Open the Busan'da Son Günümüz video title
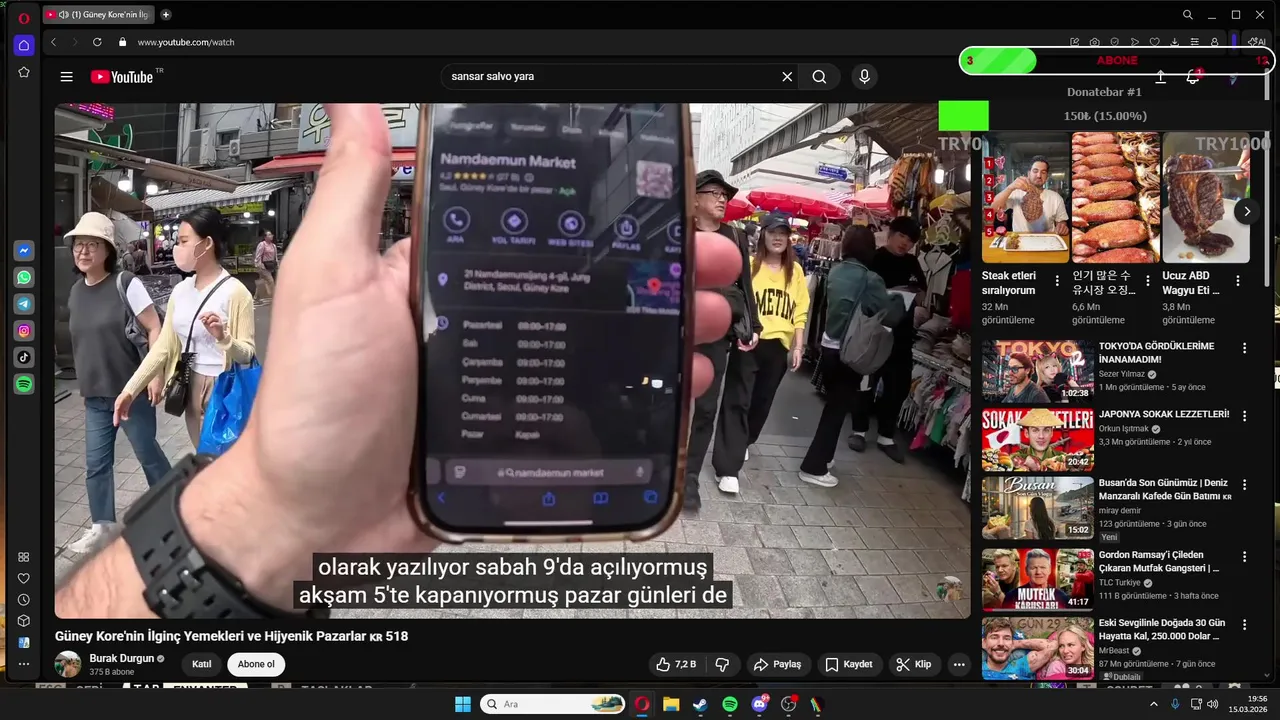This screenshot has width=1280, height=720. point(1165,489)
